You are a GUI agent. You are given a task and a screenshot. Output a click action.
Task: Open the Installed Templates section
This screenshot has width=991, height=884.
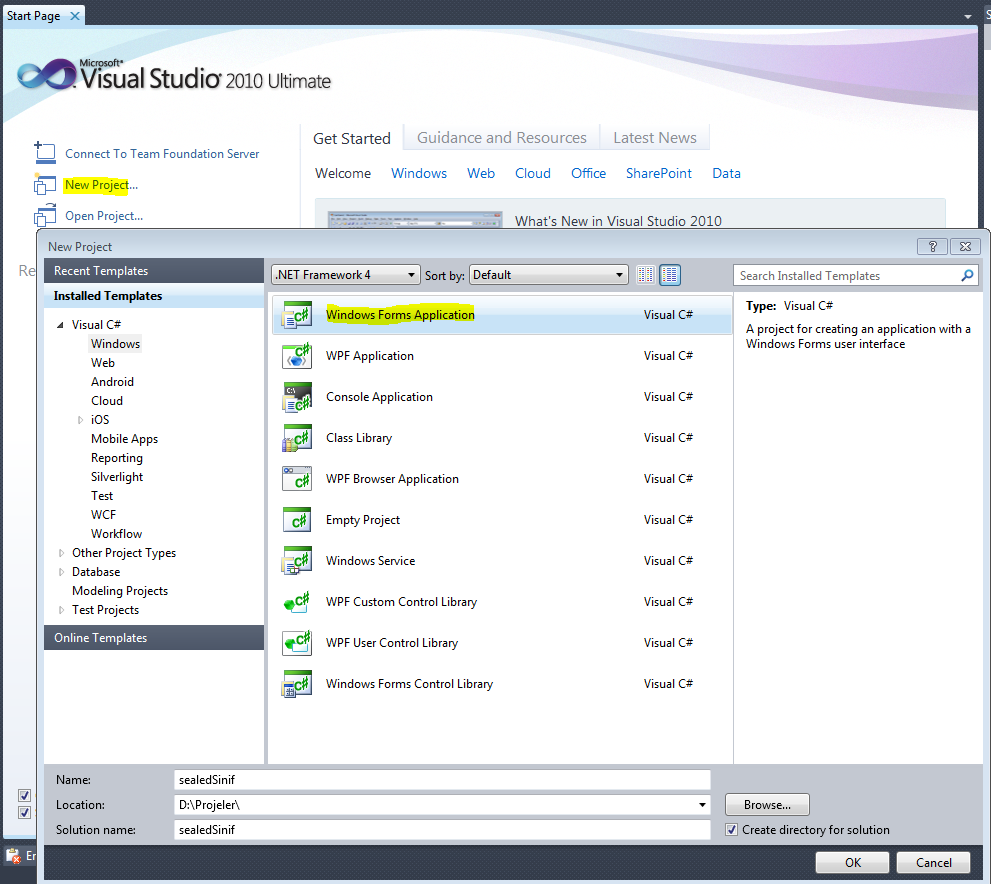pos(154,296)
